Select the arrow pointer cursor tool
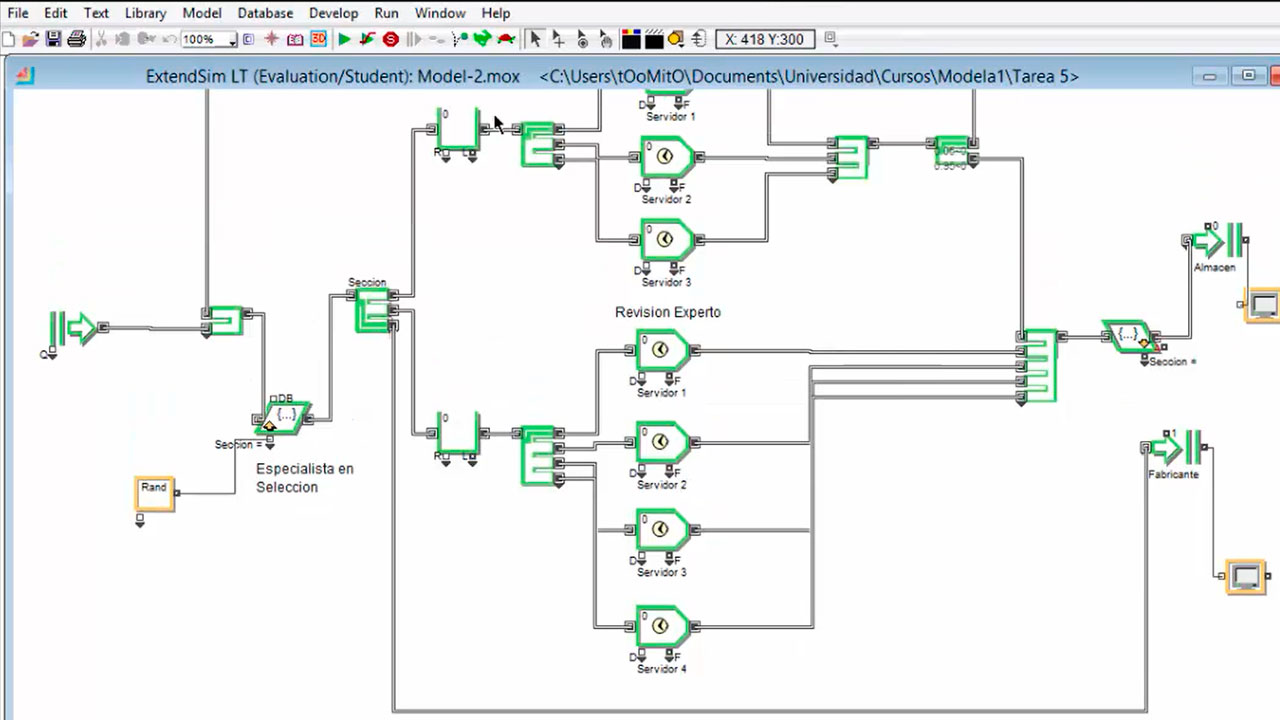This screenshot has width=1280, height=720. 535,40
